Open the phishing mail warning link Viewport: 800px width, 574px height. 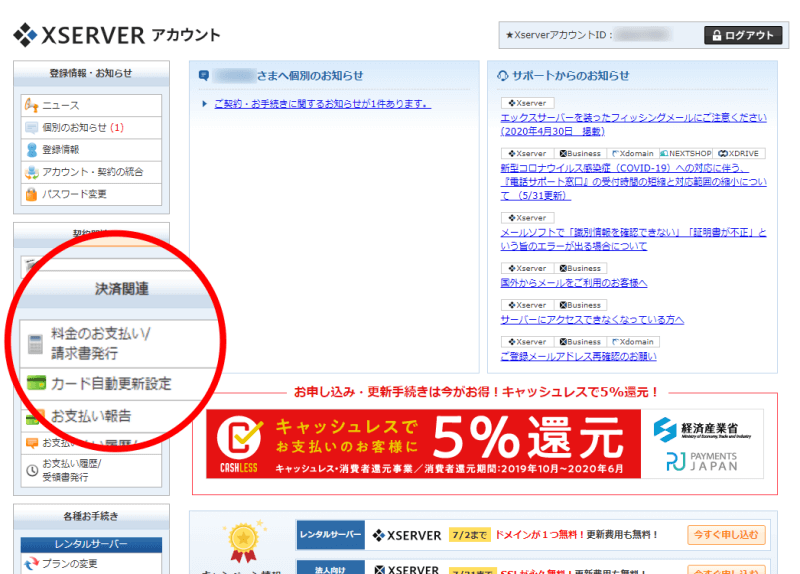(x=633, y=124)
